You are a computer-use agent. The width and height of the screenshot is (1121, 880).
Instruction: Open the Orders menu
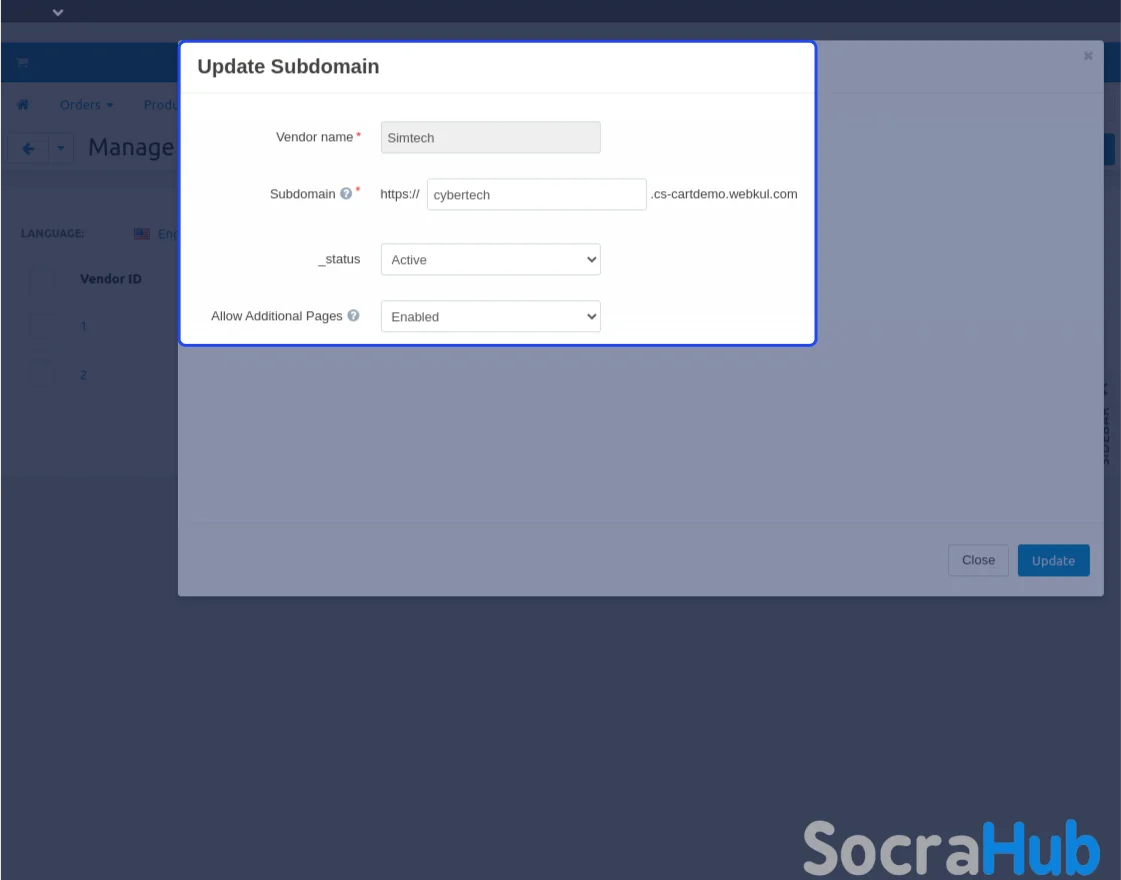click(x=87, y=105)
